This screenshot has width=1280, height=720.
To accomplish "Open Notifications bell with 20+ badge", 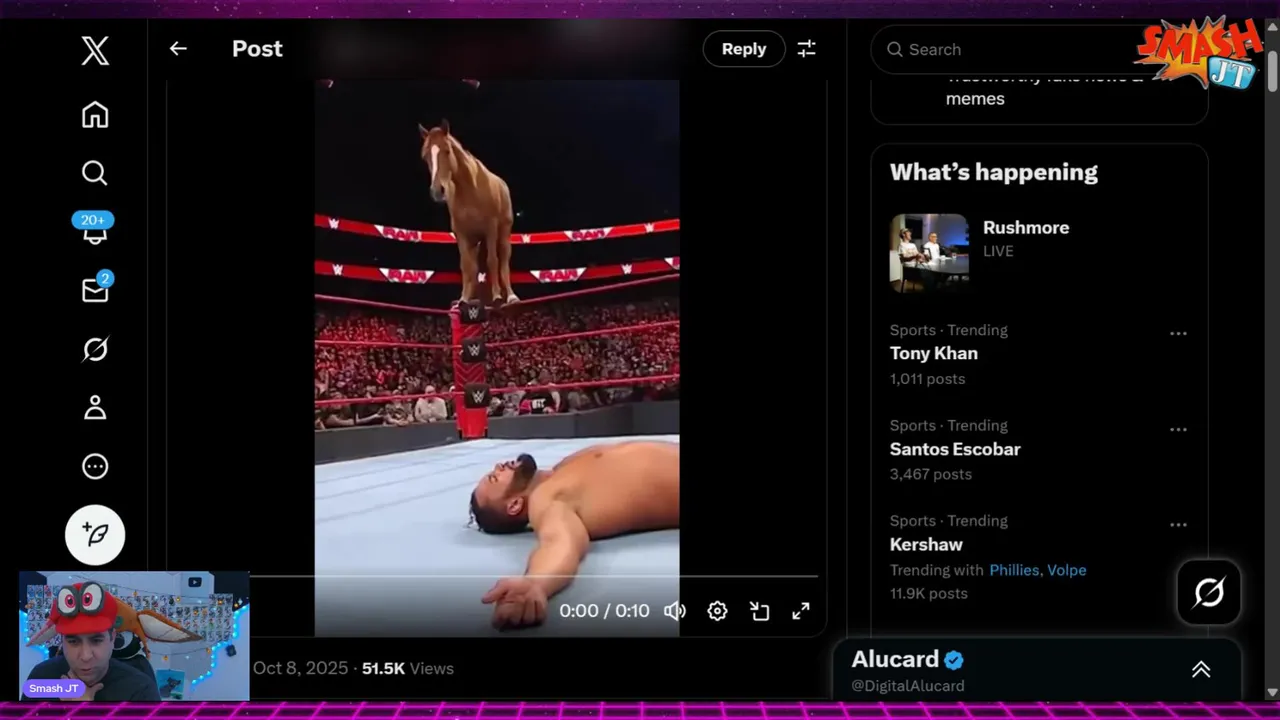I will tap(95, 229).
